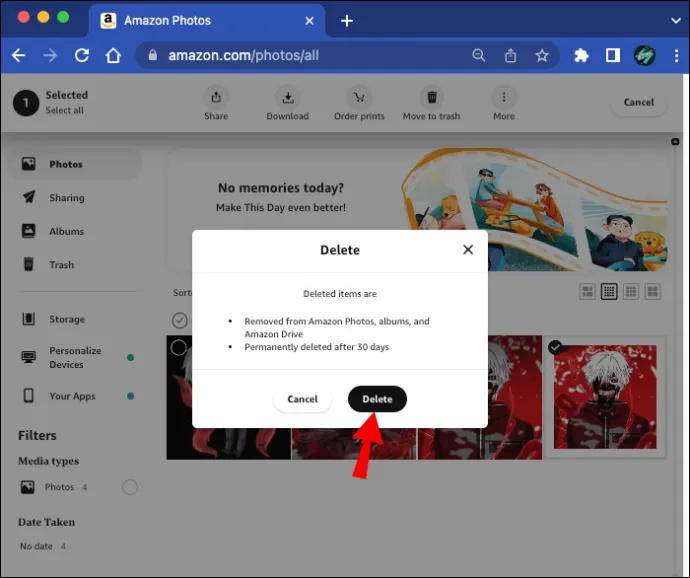Click the Download icon in the toolbar
Image resolution: width=690 pixels, height=578 pixels.
pyautogui.click(x=288, y=97)
